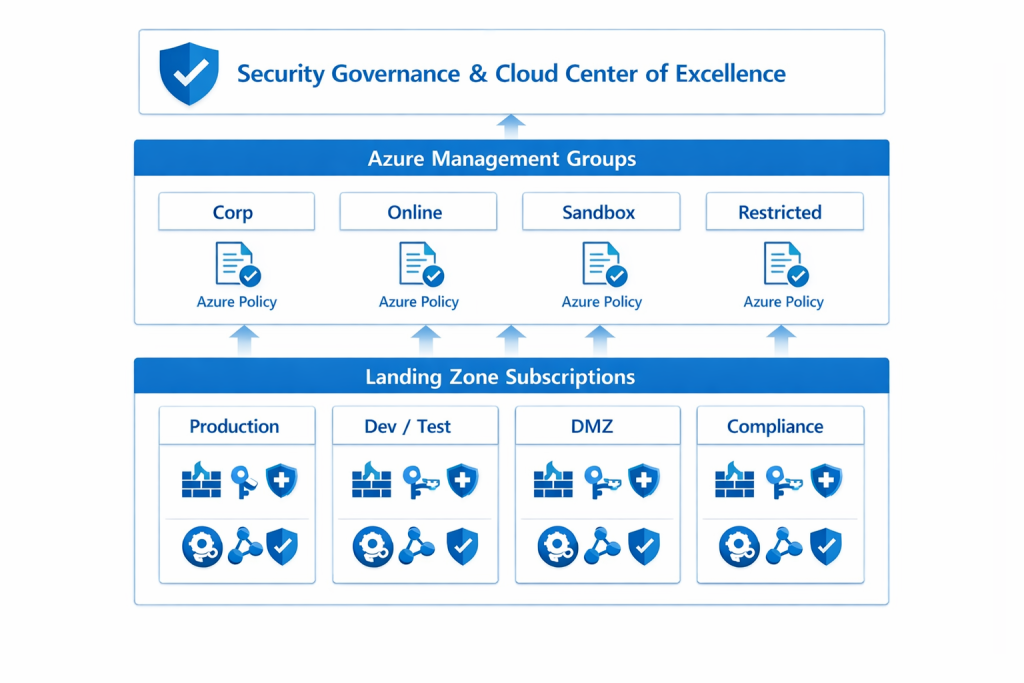The image size is (1024, 683).
Task: Click the shield checkmark icon in Dev / Test
Action: coord(462,547)
